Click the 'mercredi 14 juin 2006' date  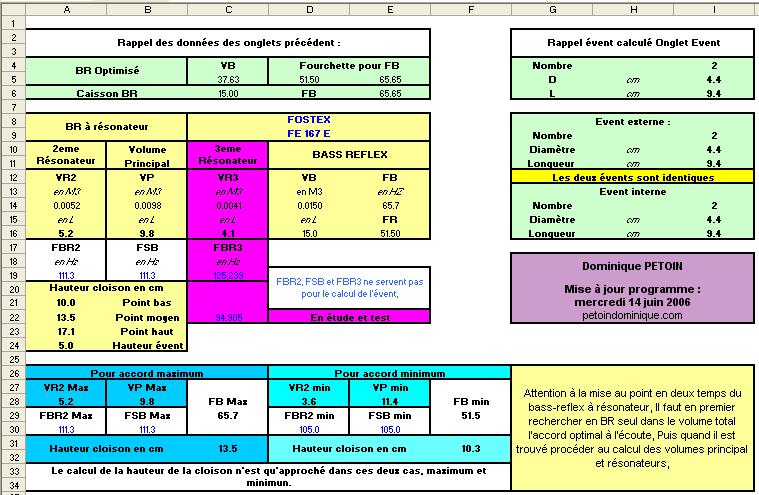(x=632, y=302)
